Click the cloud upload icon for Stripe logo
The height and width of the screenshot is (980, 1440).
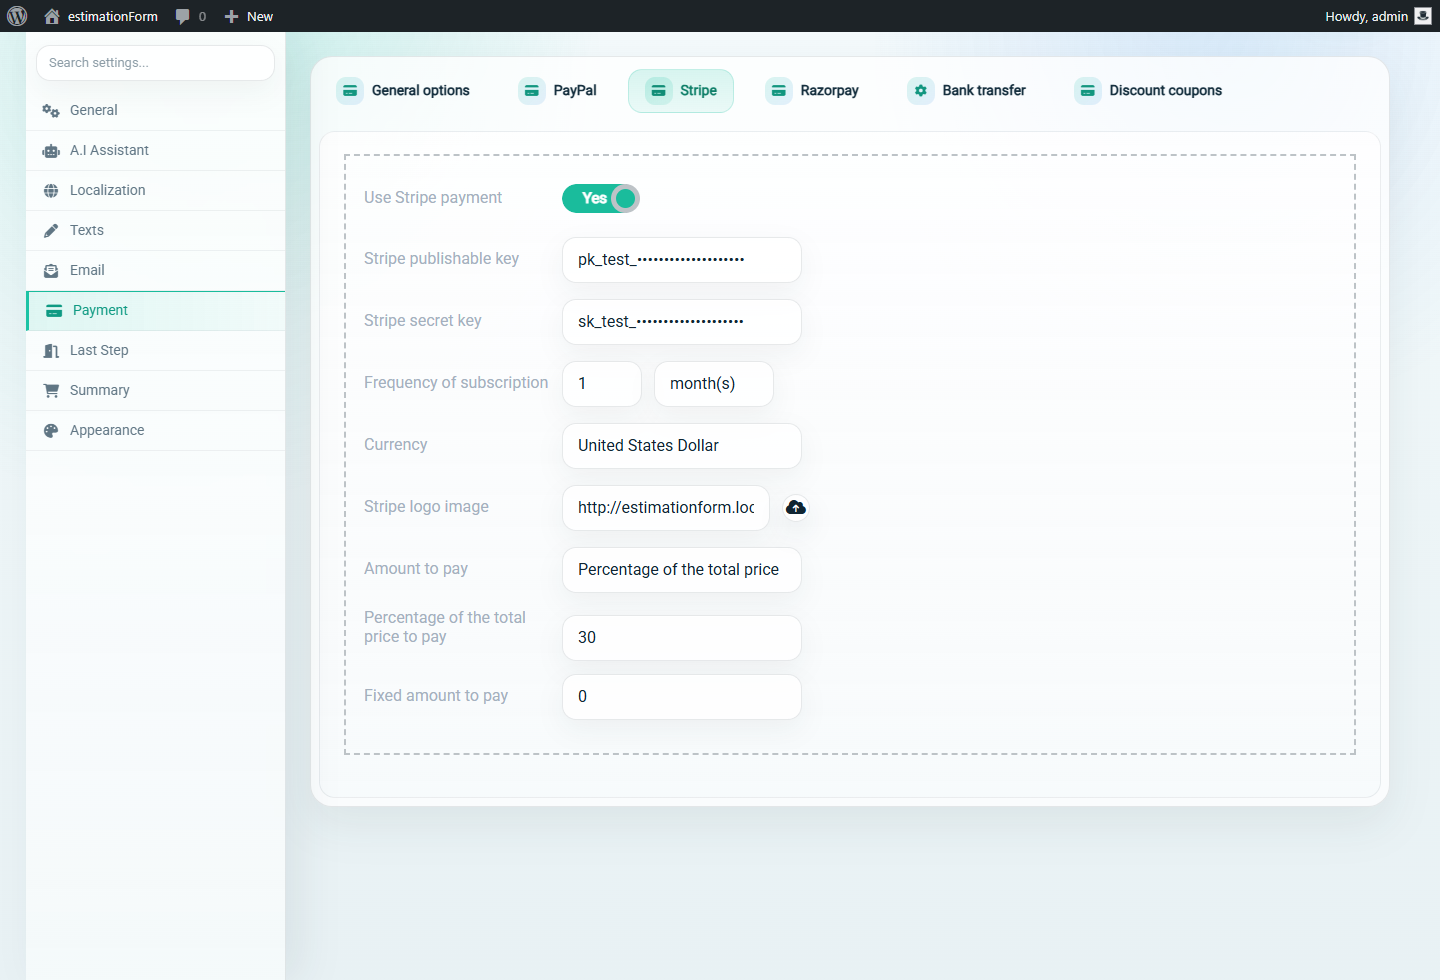click(x=796, y=508)
